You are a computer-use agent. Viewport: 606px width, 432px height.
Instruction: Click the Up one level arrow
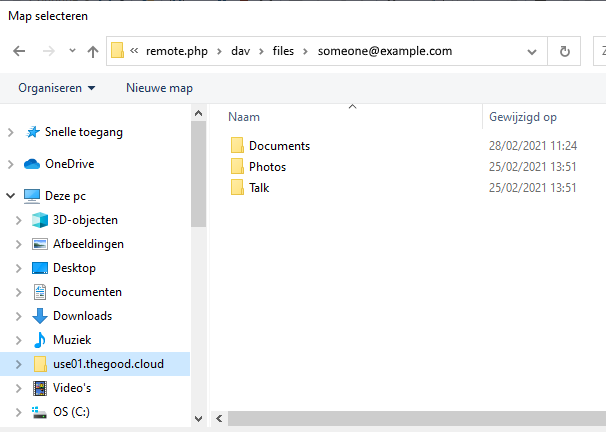coord(93,51)
